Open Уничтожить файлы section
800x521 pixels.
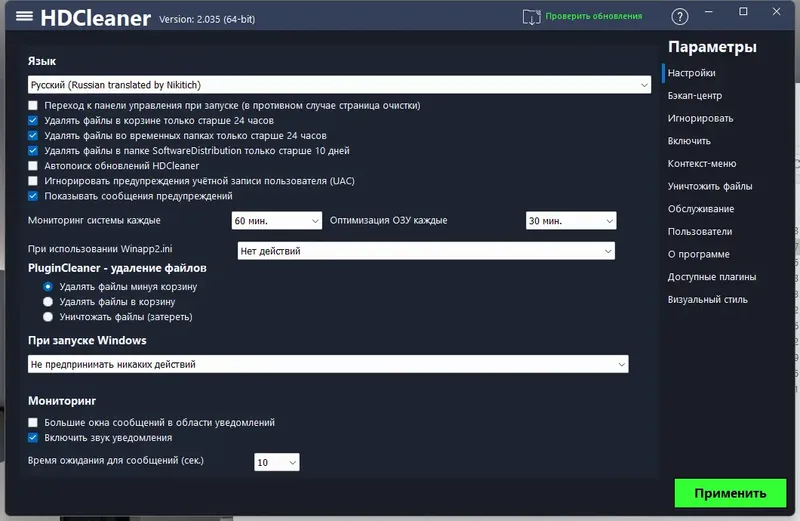point(710,186)
